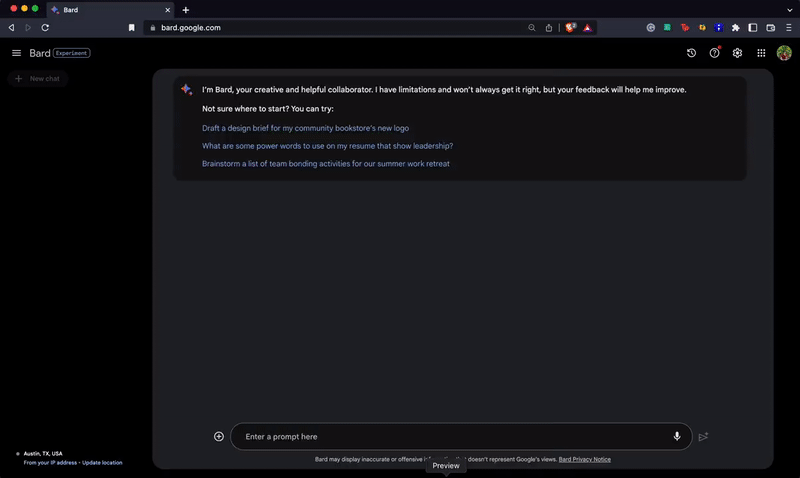This screenshot has width=800, height=478.
Task: Click the 'Austin, TX, USA' location text
Action: tap(43, 454)
